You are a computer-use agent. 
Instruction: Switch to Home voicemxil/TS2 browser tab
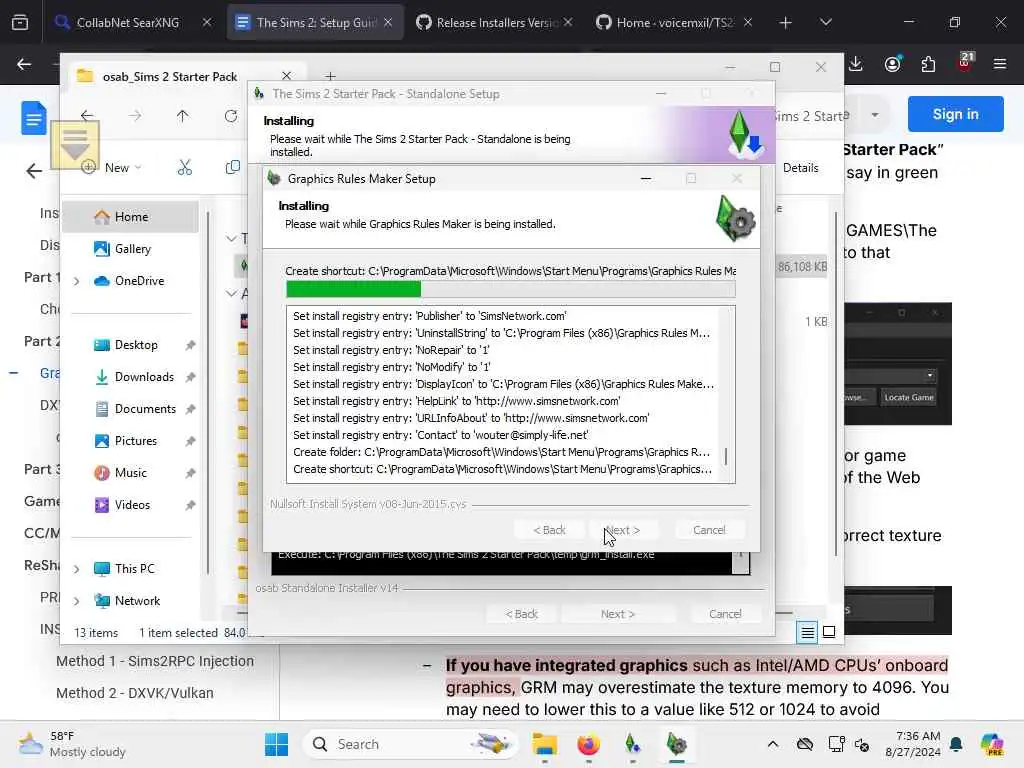(x=675, y=22)
